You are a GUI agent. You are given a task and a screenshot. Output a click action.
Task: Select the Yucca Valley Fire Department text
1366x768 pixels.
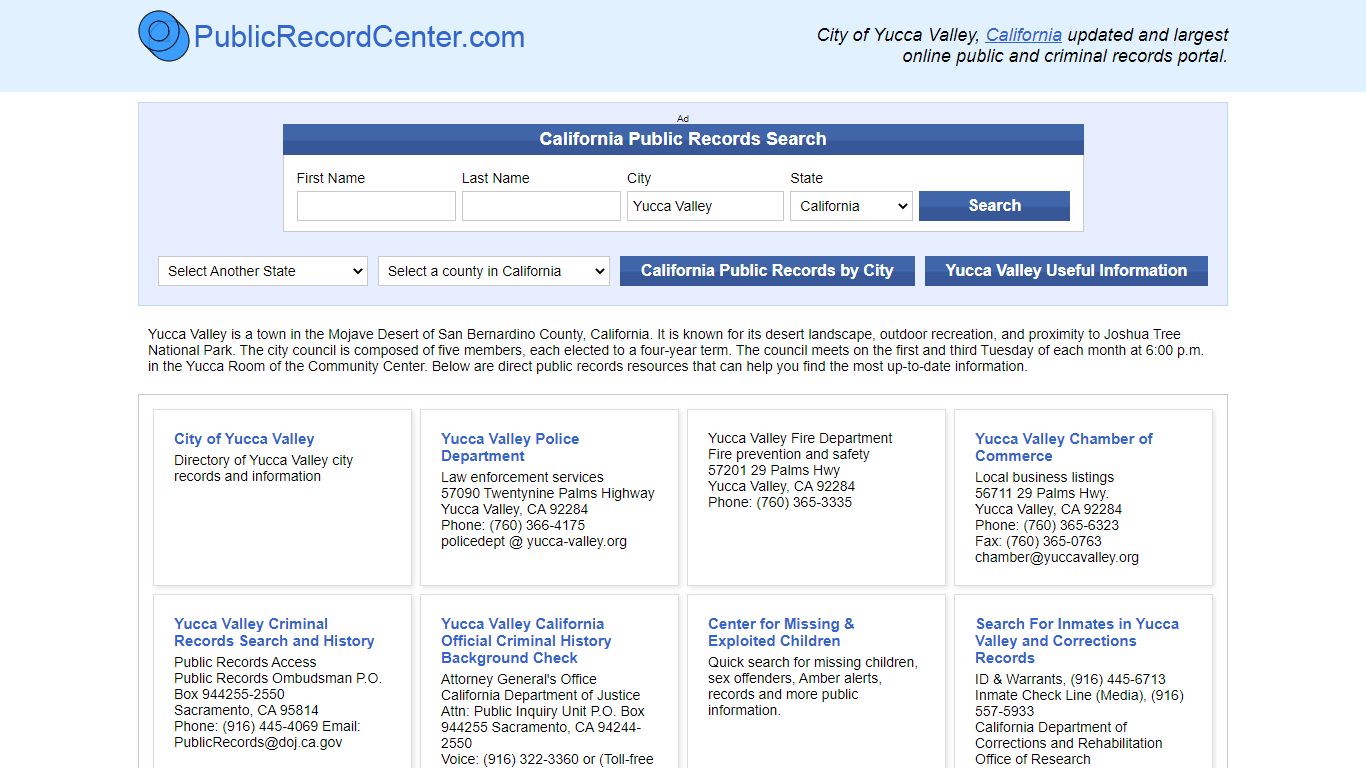[x=800, y=438]
